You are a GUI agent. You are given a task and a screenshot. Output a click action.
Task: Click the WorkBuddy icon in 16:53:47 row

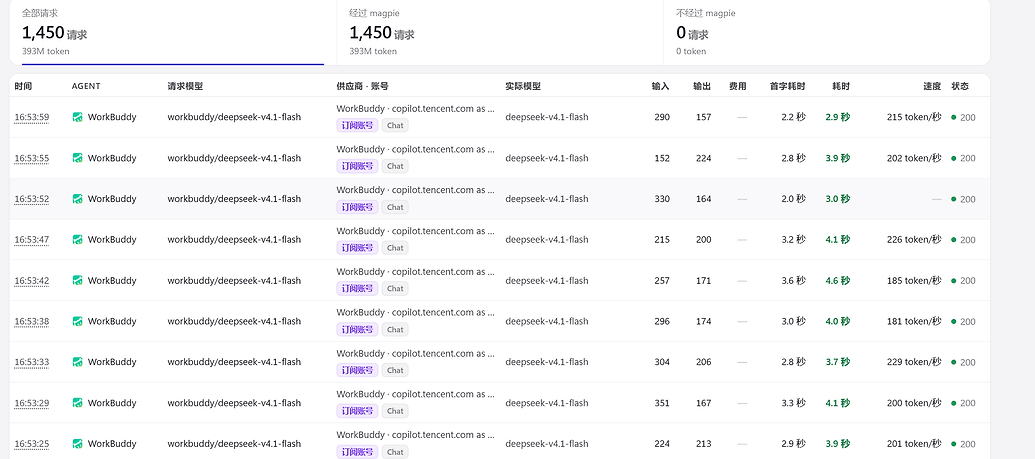(77, 240)
